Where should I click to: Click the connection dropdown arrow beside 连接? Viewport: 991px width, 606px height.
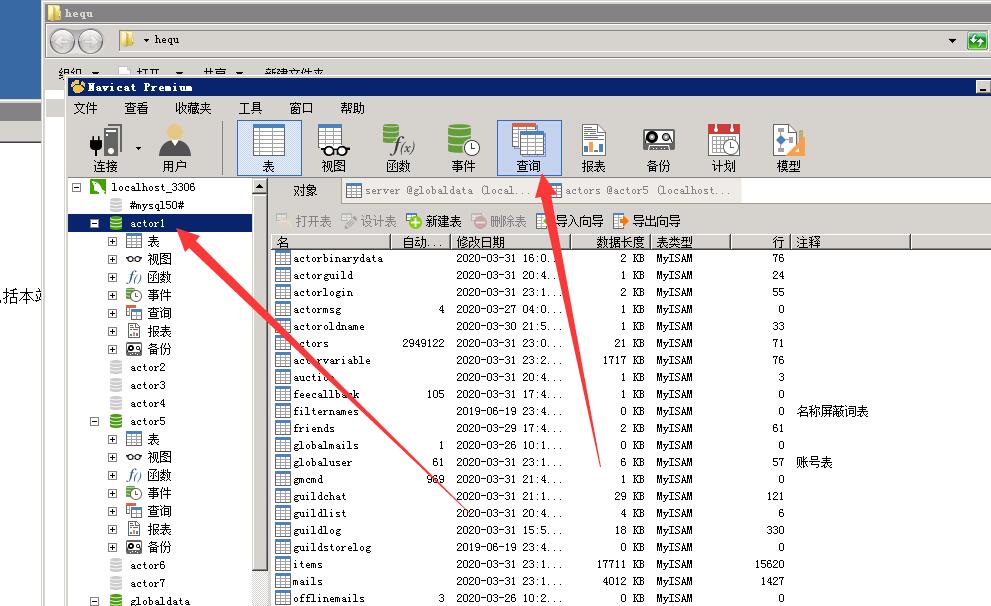pos(138,148)
